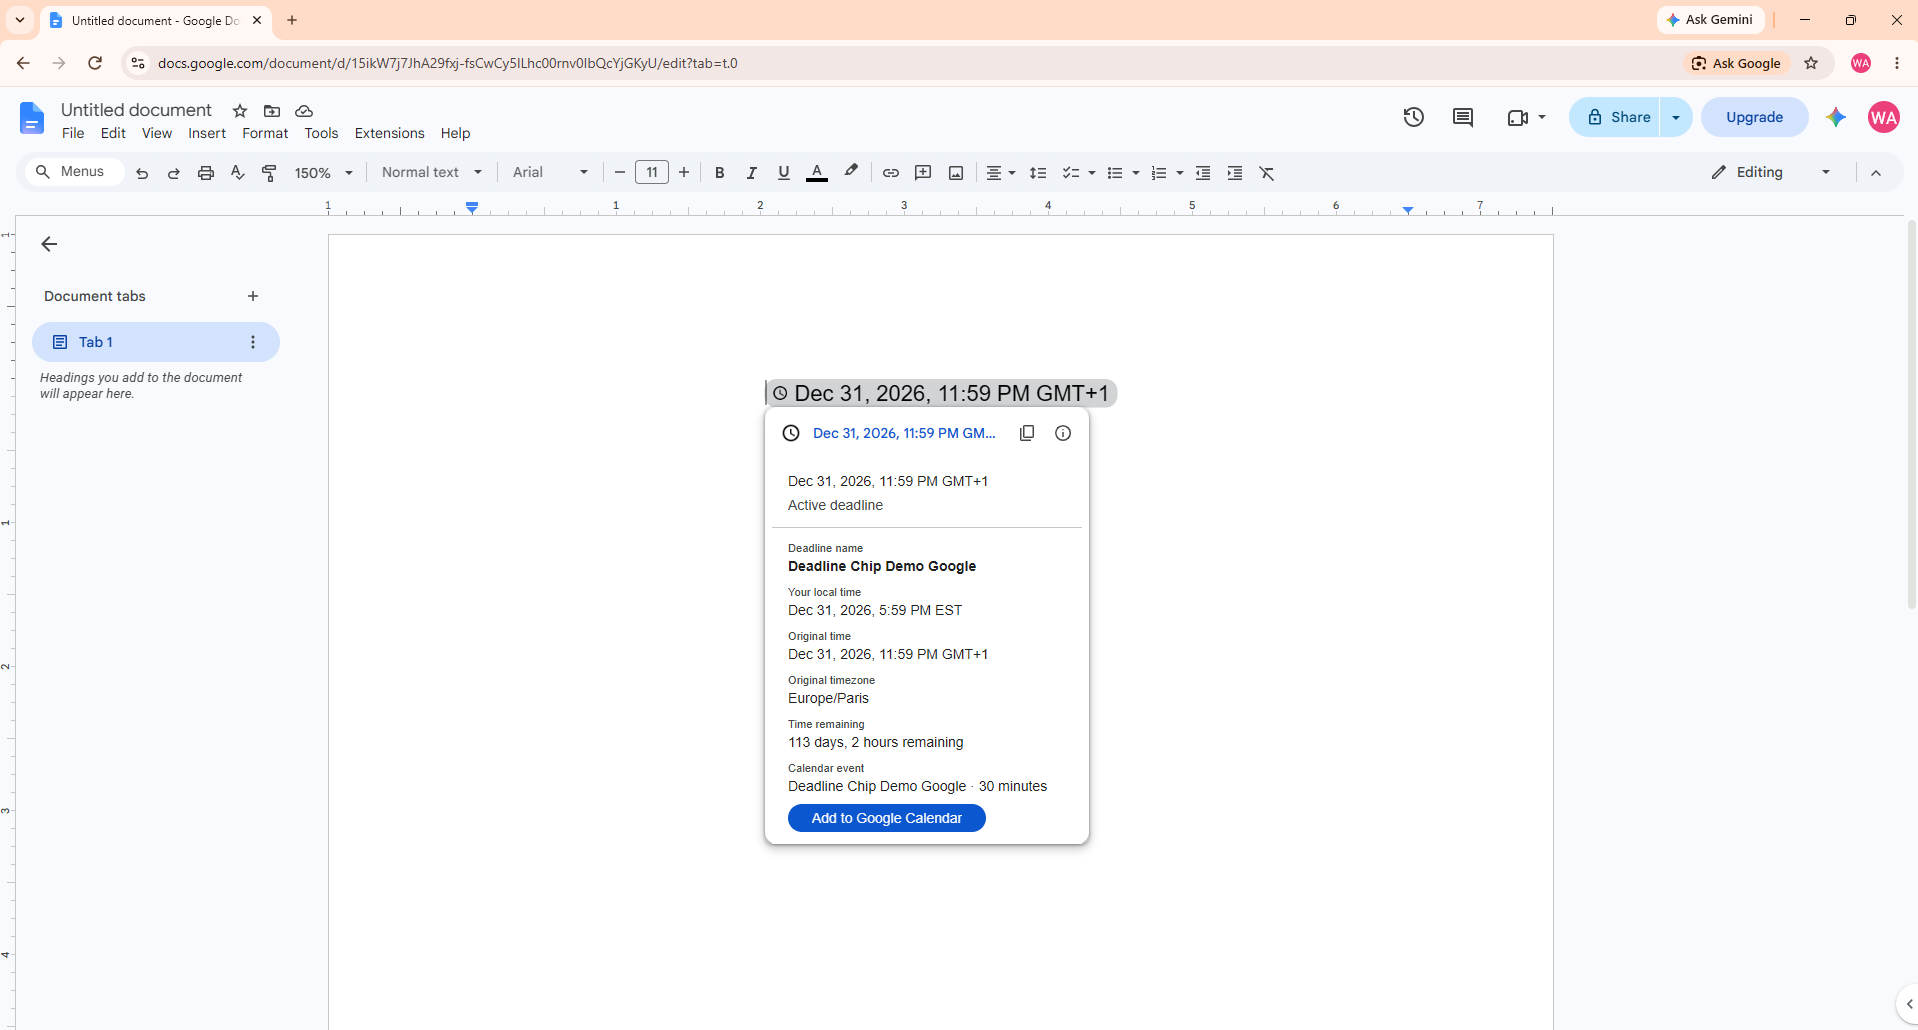1918x1030 pixels.
Task: Open version history clock icon
Action: (x=1413, y=117)
